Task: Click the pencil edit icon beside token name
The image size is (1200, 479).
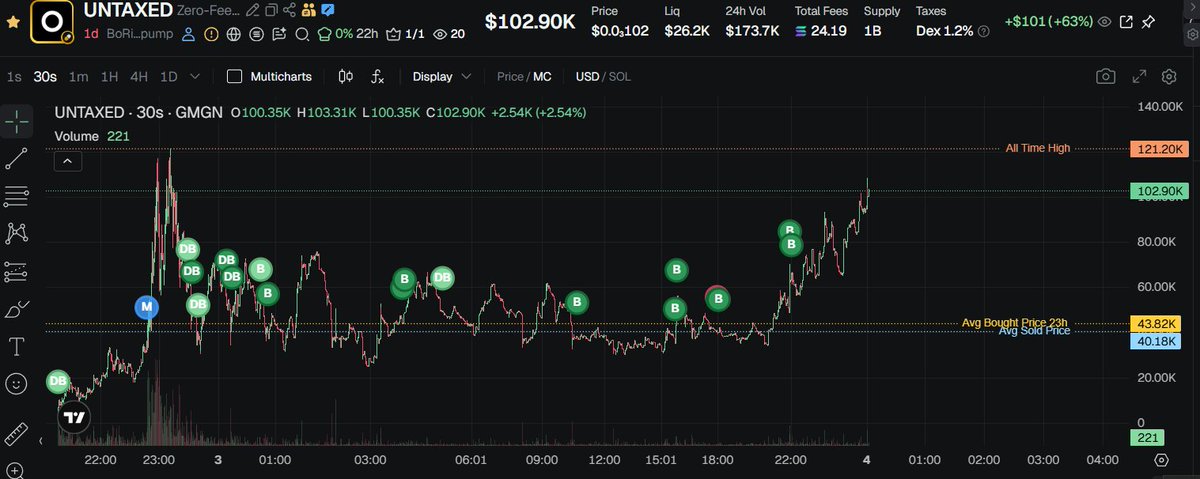Action: [253, 10]
